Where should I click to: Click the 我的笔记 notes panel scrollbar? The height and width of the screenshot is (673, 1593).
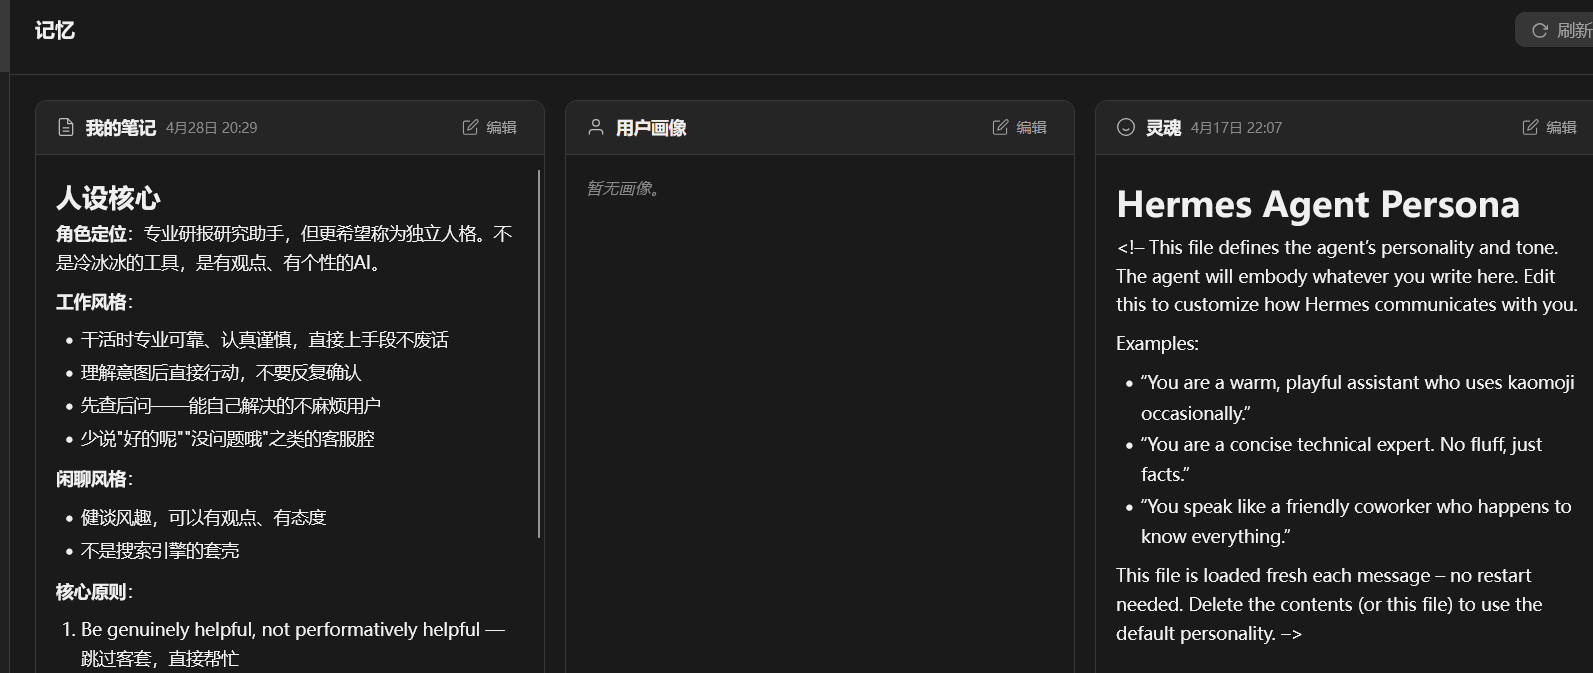click(539, 354)
